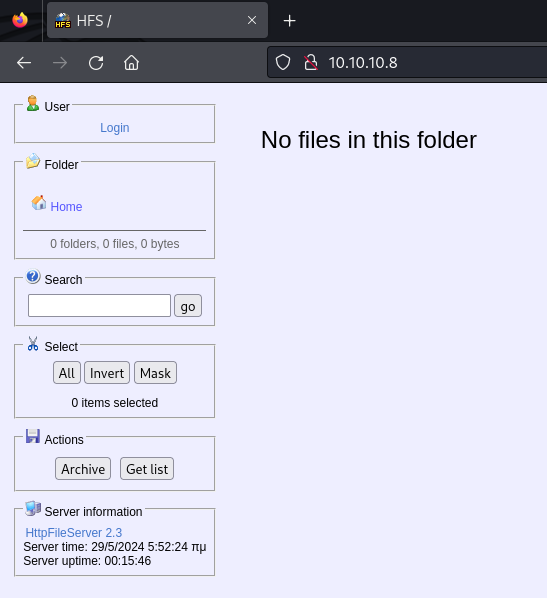
Task: Click the User panel label
Action: tap(57, 106)
